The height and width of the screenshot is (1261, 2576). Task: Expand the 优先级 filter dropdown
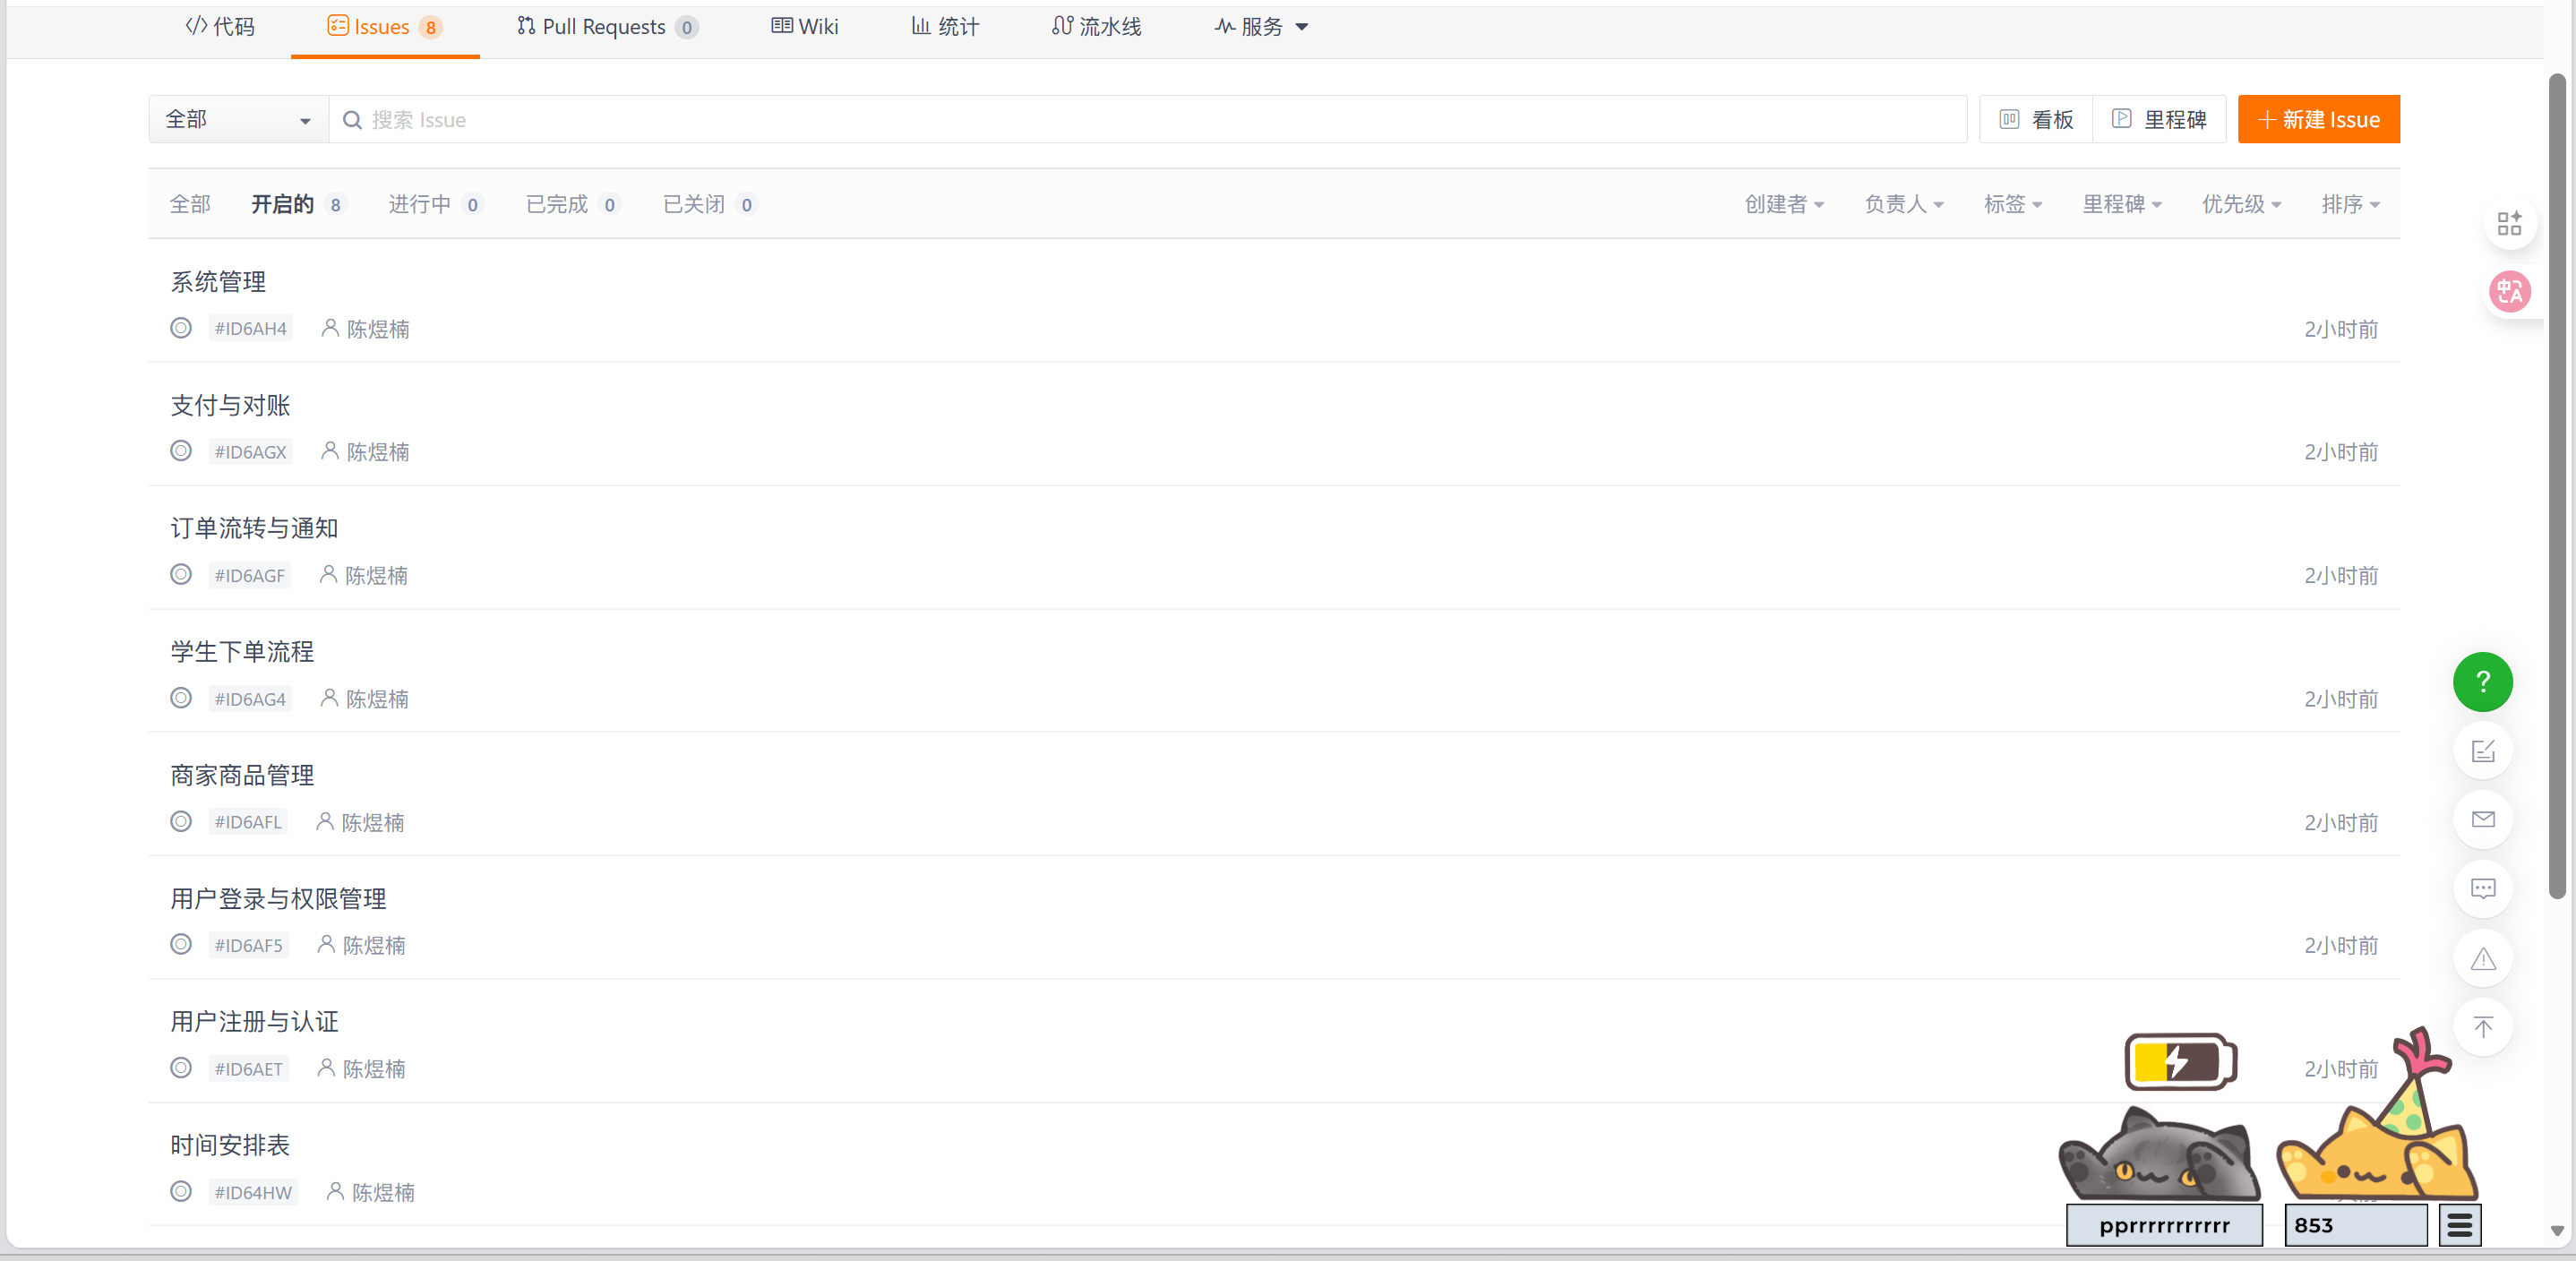click(x=2240, y=204)
